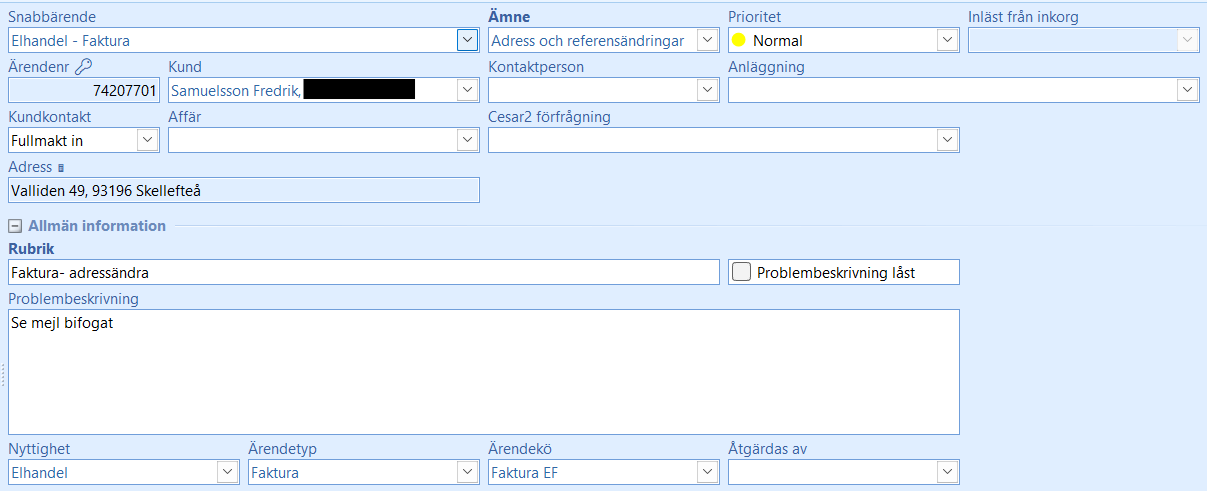Expand the Ärendetyp dropdown showing Faktura
Screen dimensions: 1207x491
coord(467,472)
